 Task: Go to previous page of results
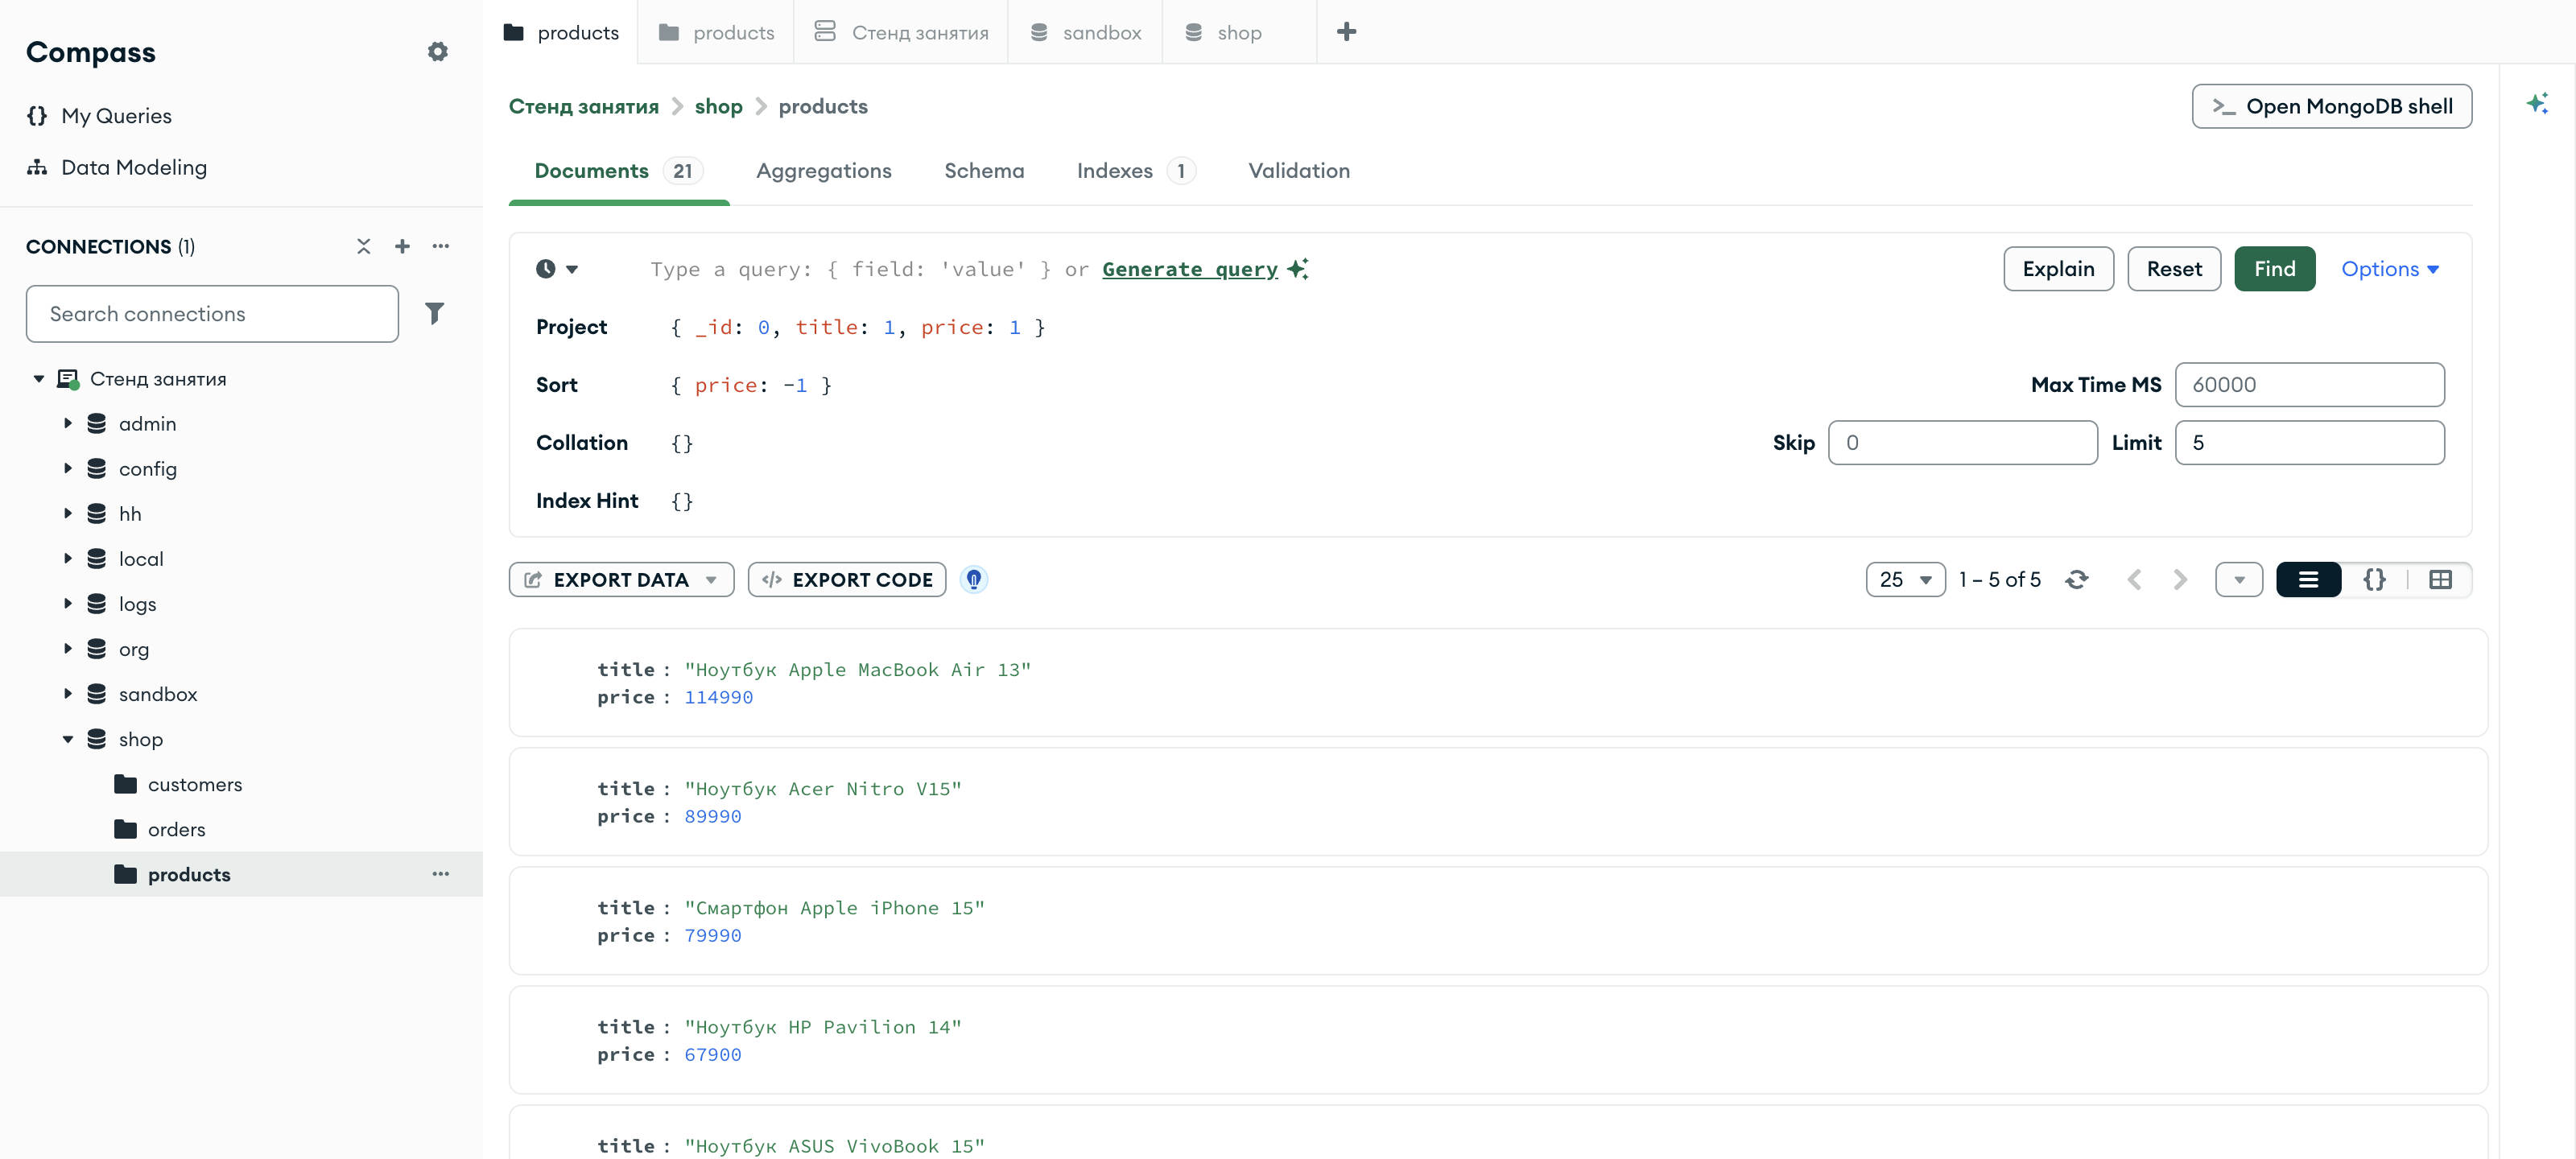pyautogui.click(x=2134, y=580)
